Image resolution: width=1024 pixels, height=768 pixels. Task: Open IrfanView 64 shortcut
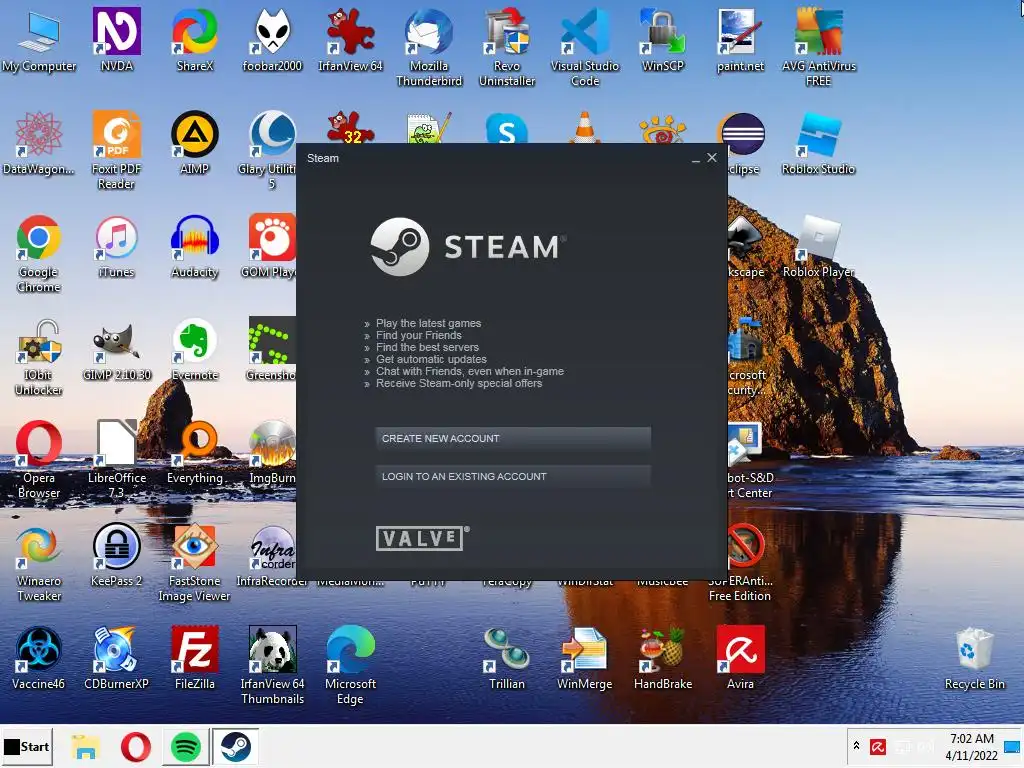pyautogui.click(x=350, y=40)
